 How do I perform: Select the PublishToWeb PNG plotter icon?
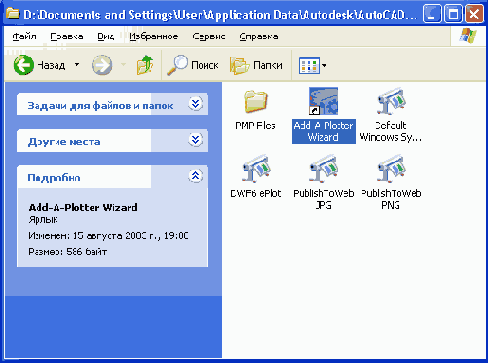tap(391, 168)
